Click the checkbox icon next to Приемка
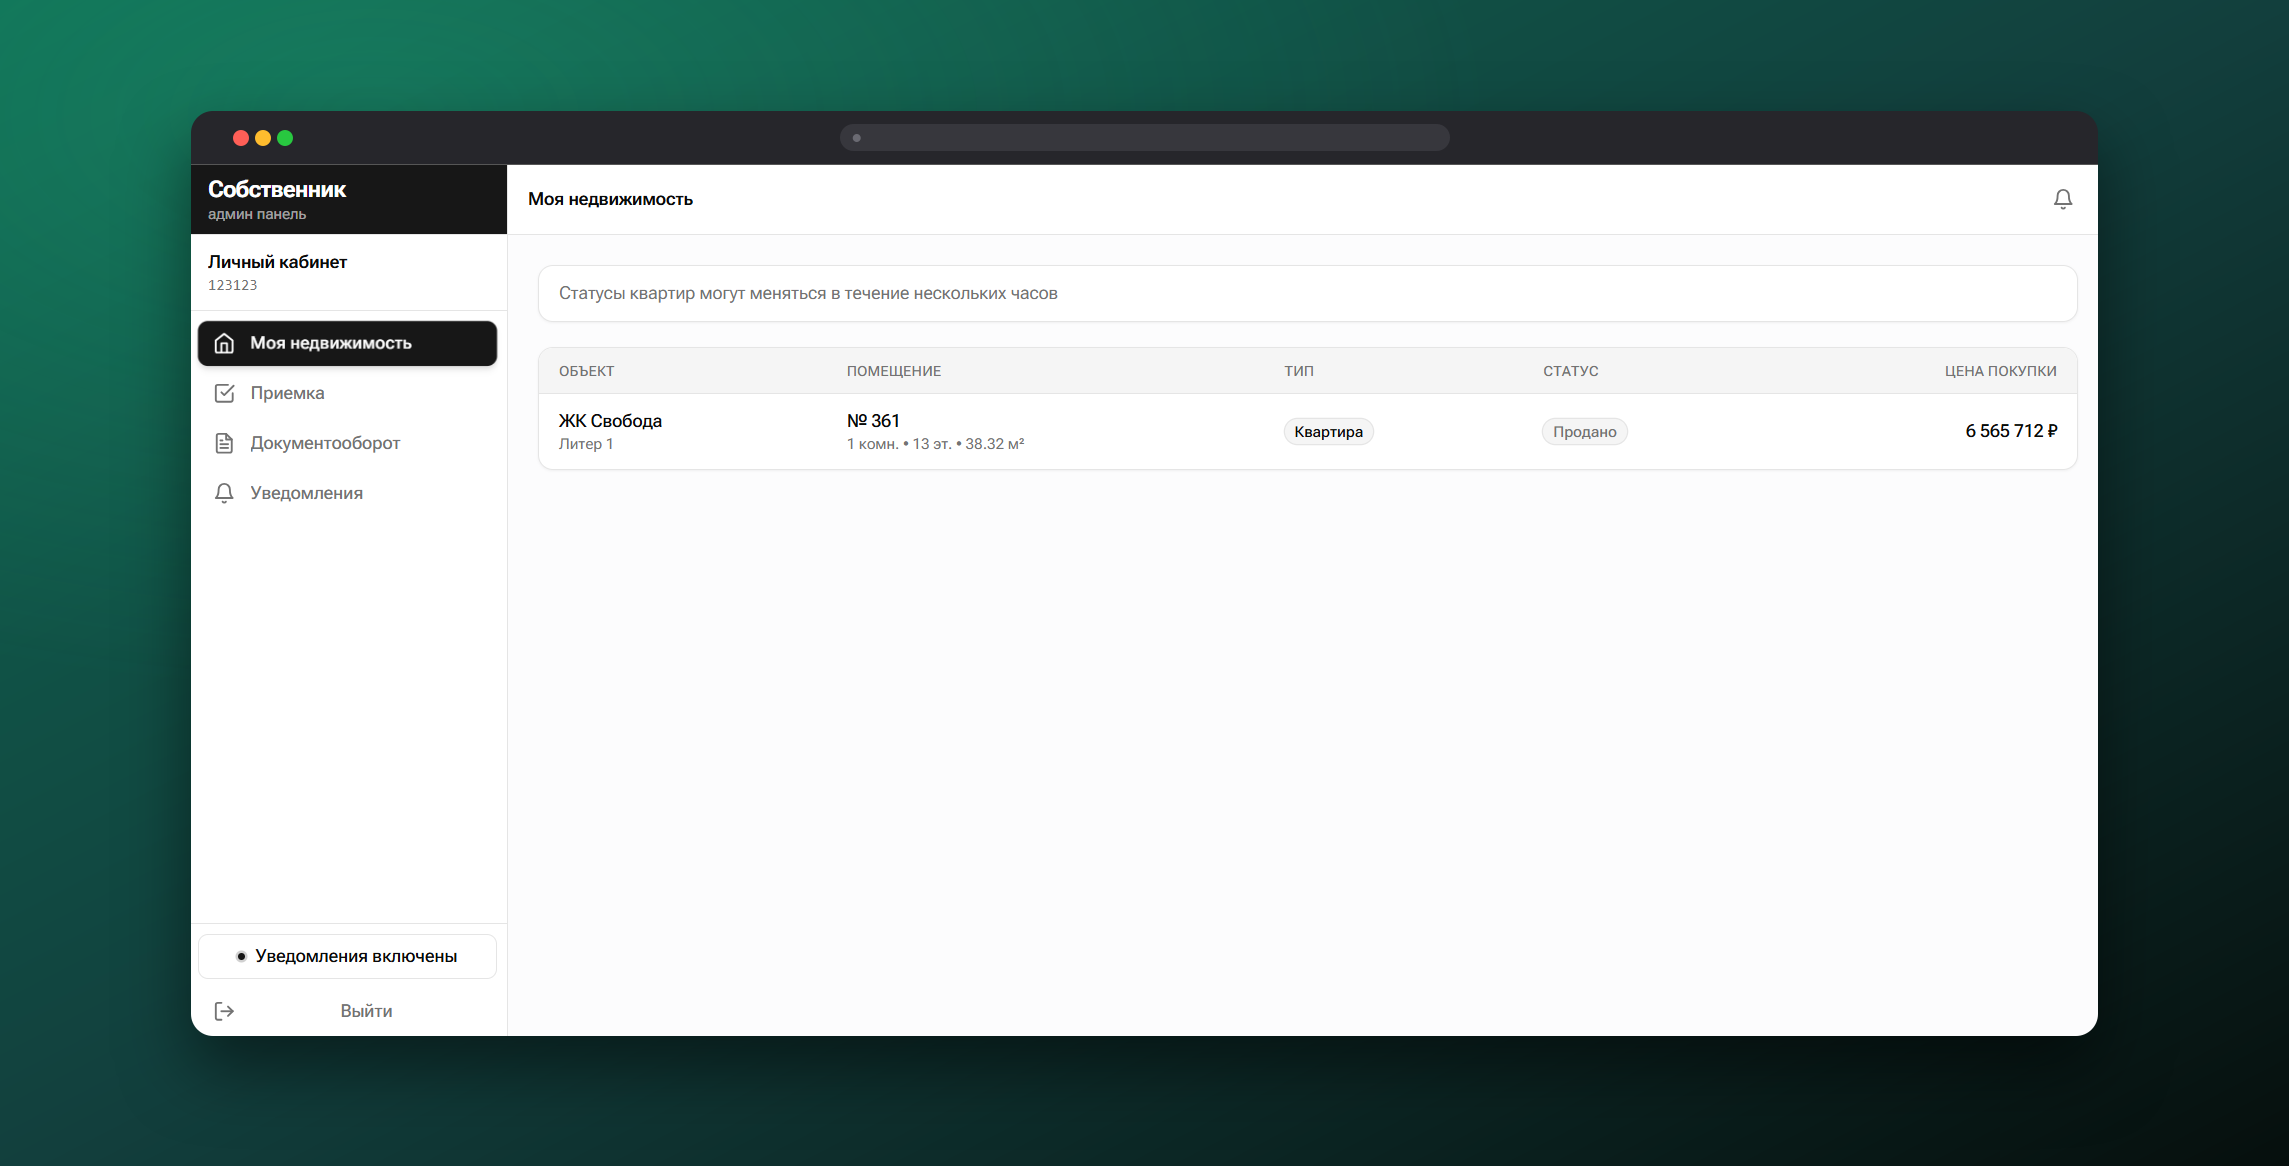Image resolution: width=2289 pixels, height=1166 pixels. 224,393
